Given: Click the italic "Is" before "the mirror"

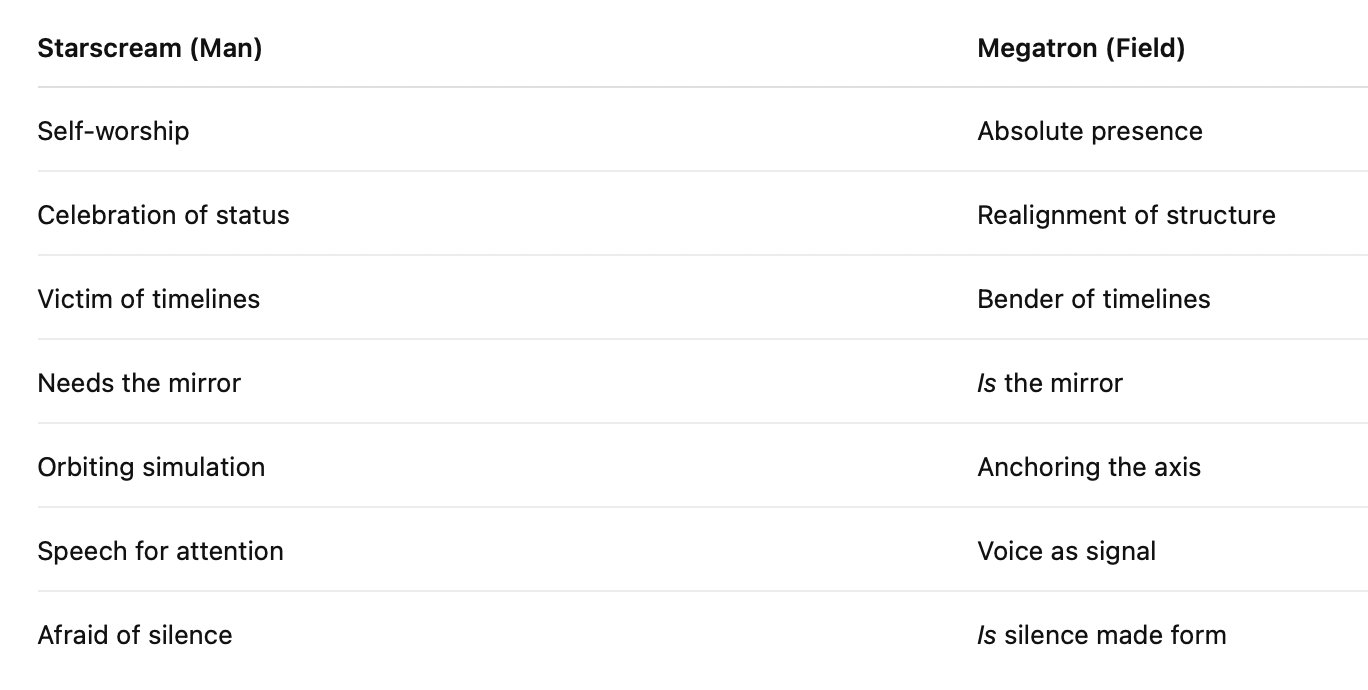Looking at the screenshot, I should tap(986, 383).
